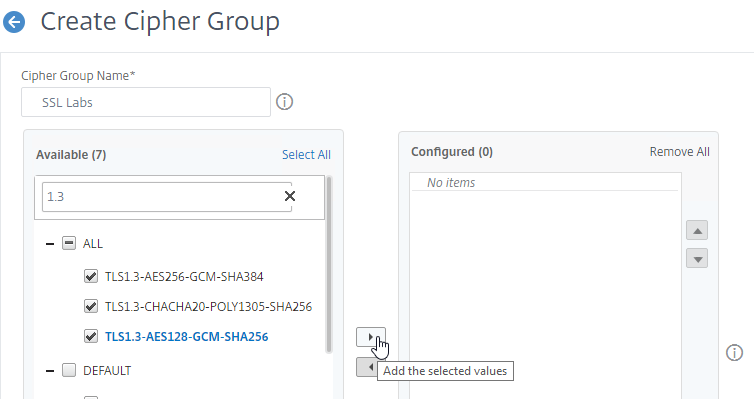Check the DEFAULT group checkbox
Screen dimensions: 754x399
coord(69,370)
